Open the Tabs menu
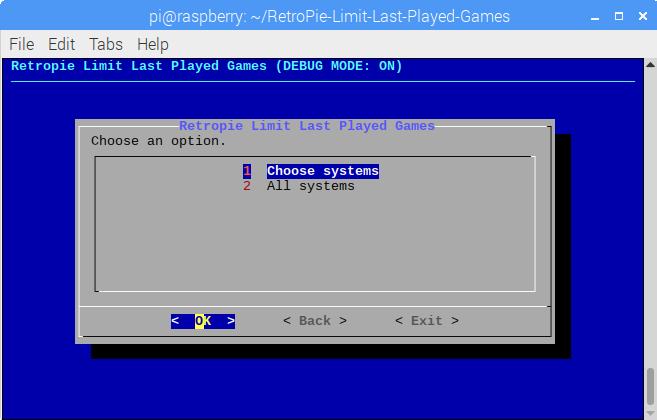Viewport: 657px width, 420px height. pyautogui.click(x=106, y=44)
